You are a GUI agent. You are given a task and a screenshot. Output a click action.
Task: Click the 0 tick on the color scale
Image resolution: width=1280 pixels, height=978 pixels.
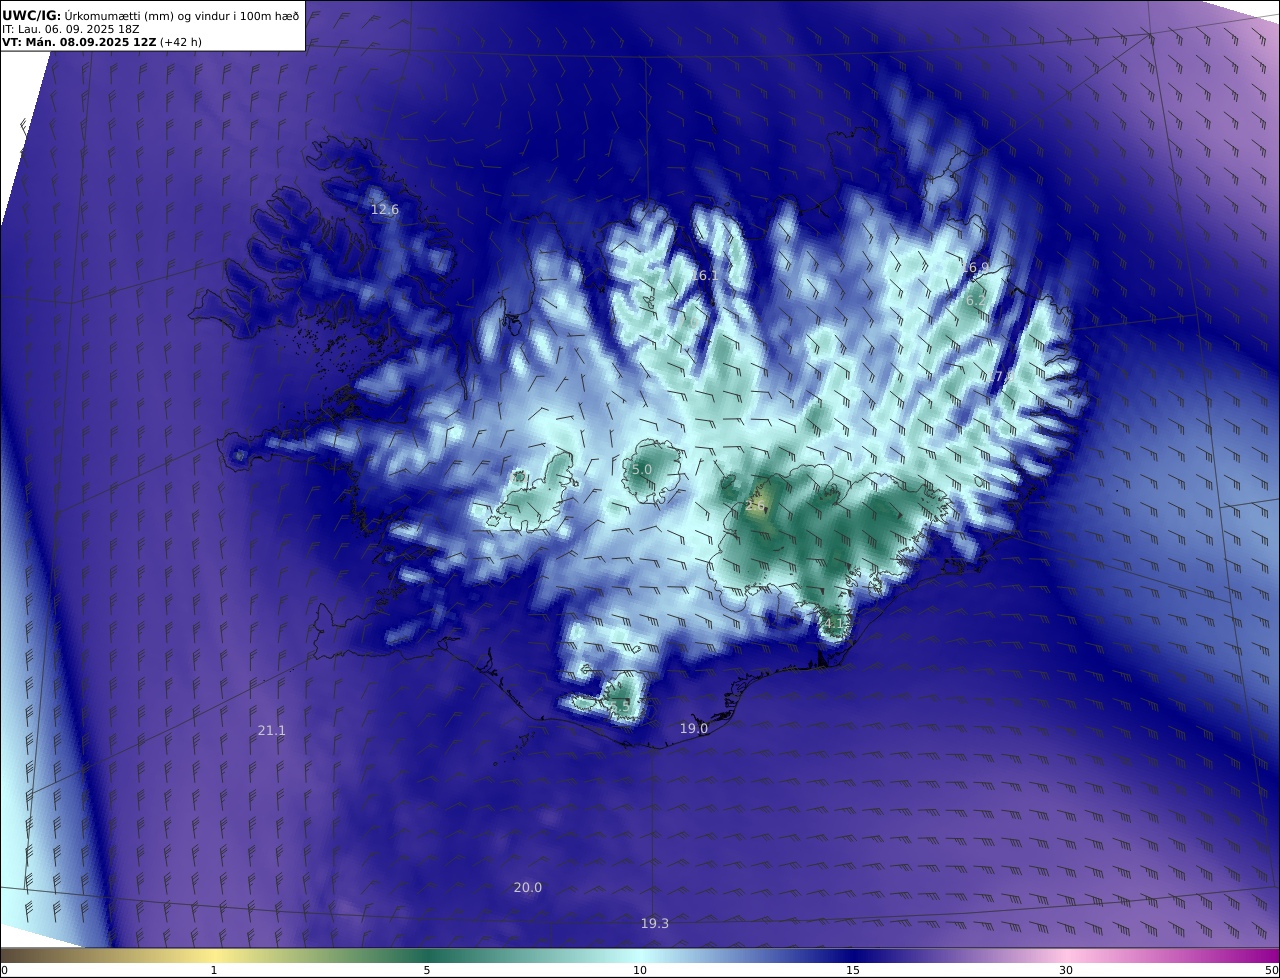point(4,970)
